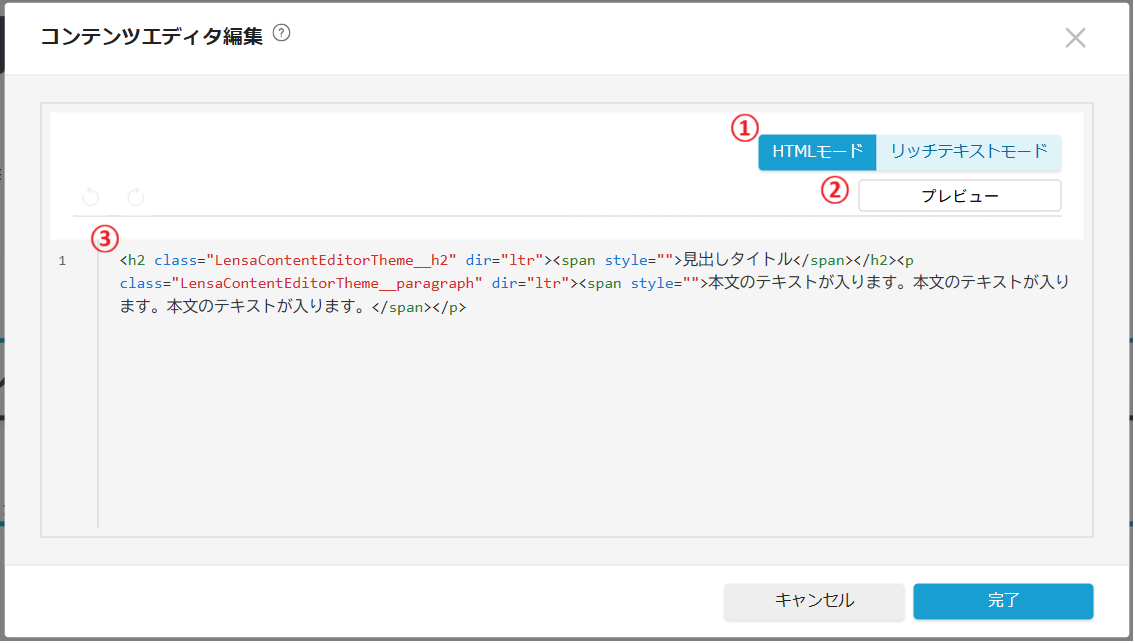The width and height of the screenshot is (1135, 643).
Task: Switch to HTMLモード
Action: click(x=817, y=152)
